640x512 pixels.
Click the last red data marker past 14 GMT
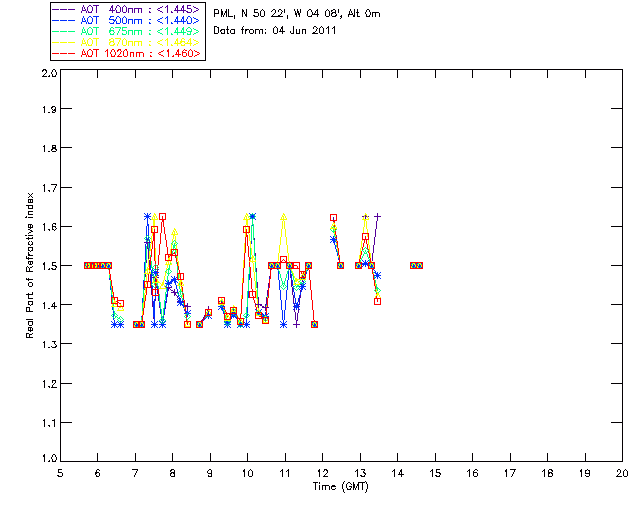point(420,265)
